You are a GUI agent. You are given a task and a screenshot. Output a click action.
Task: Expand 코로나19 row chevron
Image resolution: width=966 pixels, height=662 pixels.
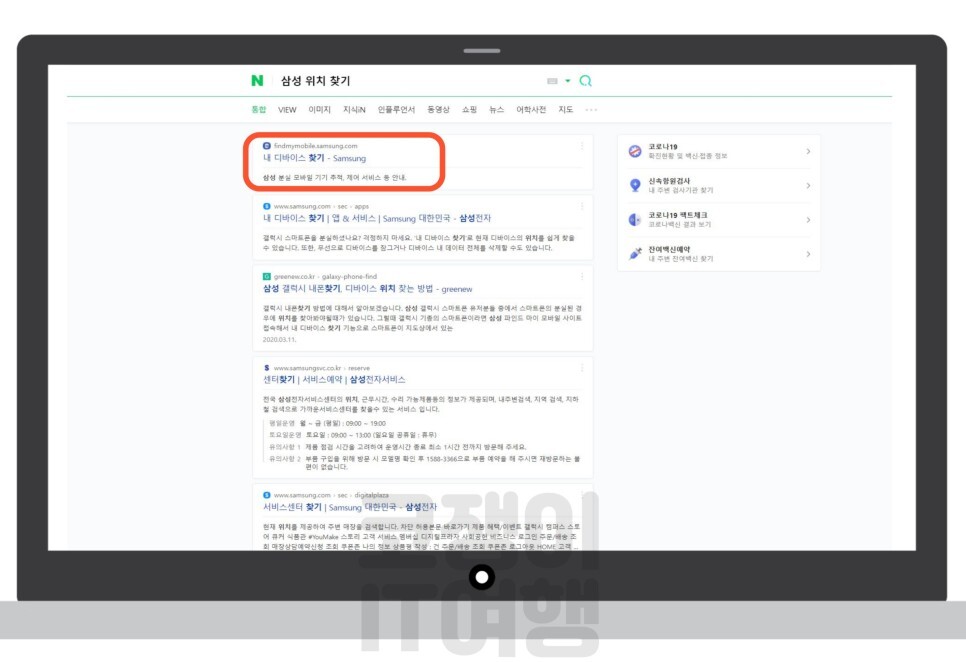[808, 151]
